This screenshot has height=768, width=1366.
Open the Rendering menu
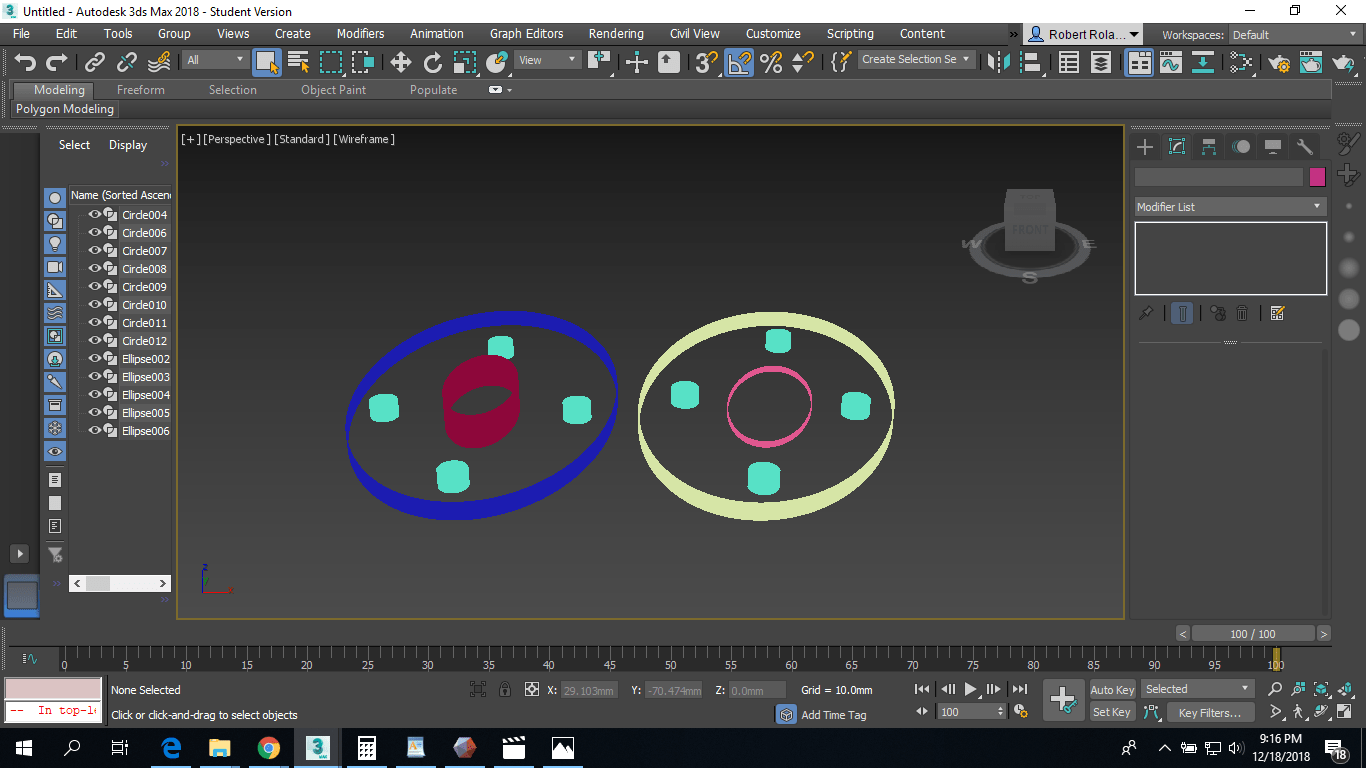(x=616, y=34)
